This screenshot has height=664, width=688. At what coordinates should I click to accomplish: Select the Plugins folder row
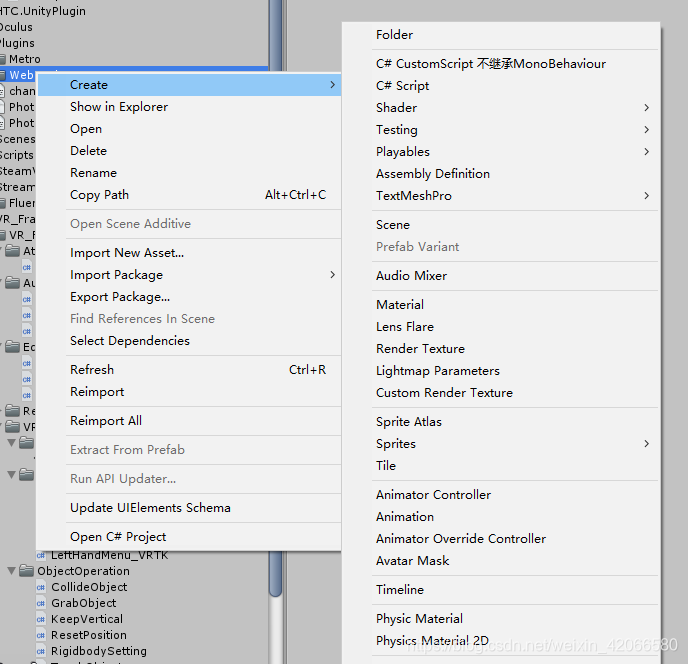[x=134, y=43]
